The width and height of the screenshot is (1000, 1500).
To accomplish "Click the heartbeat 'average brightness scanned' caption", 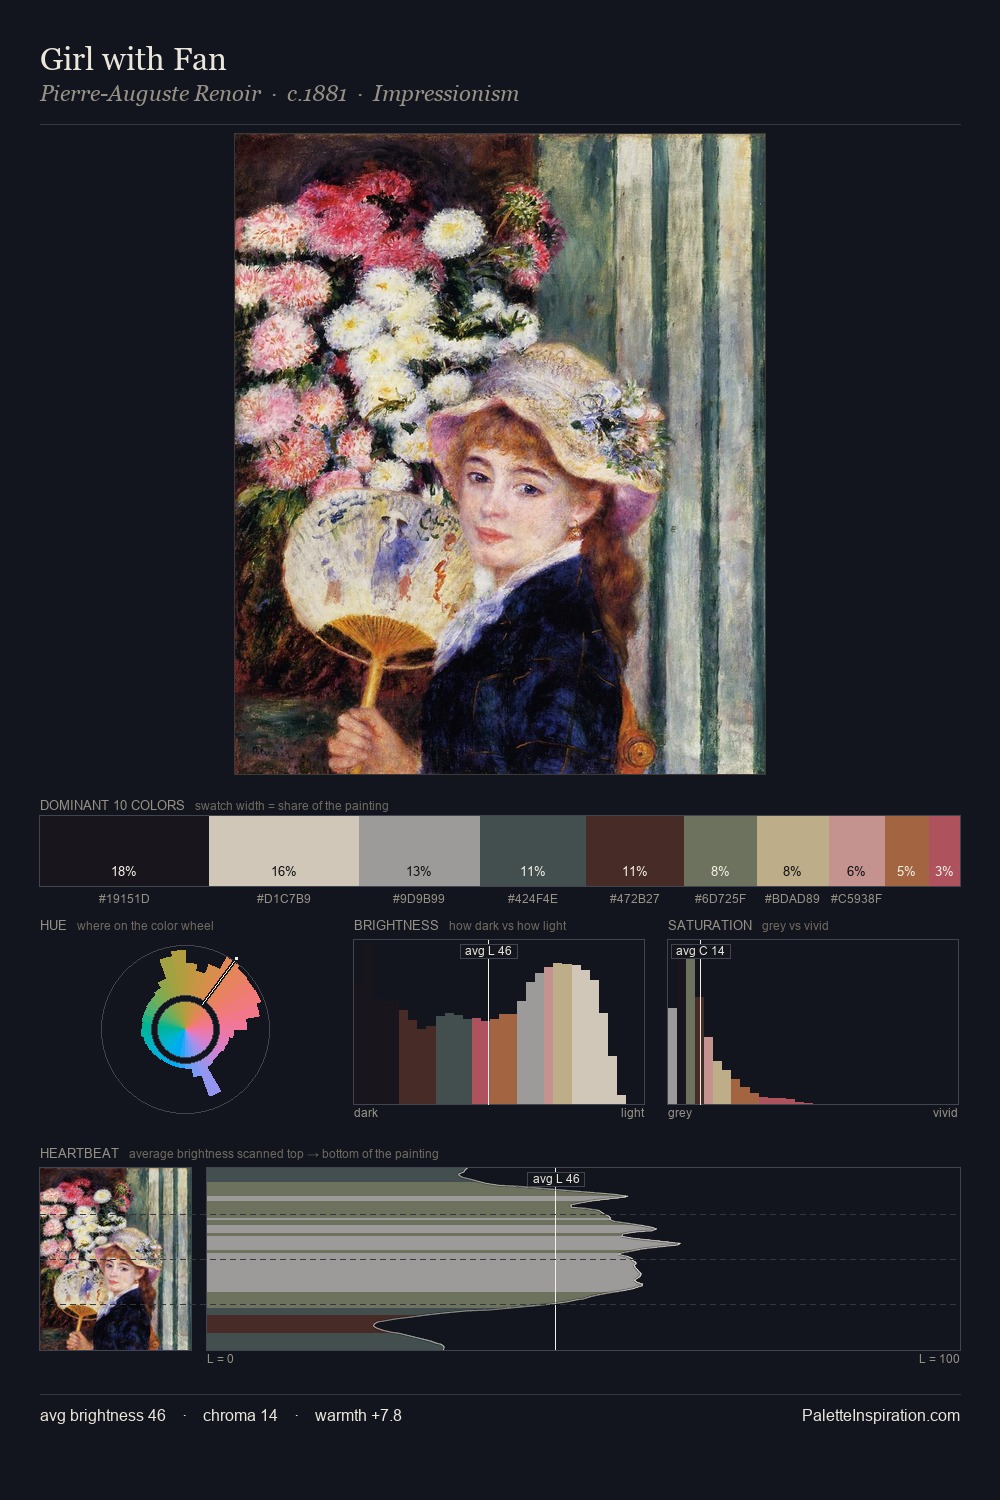I will click(x=284, y=1154).
